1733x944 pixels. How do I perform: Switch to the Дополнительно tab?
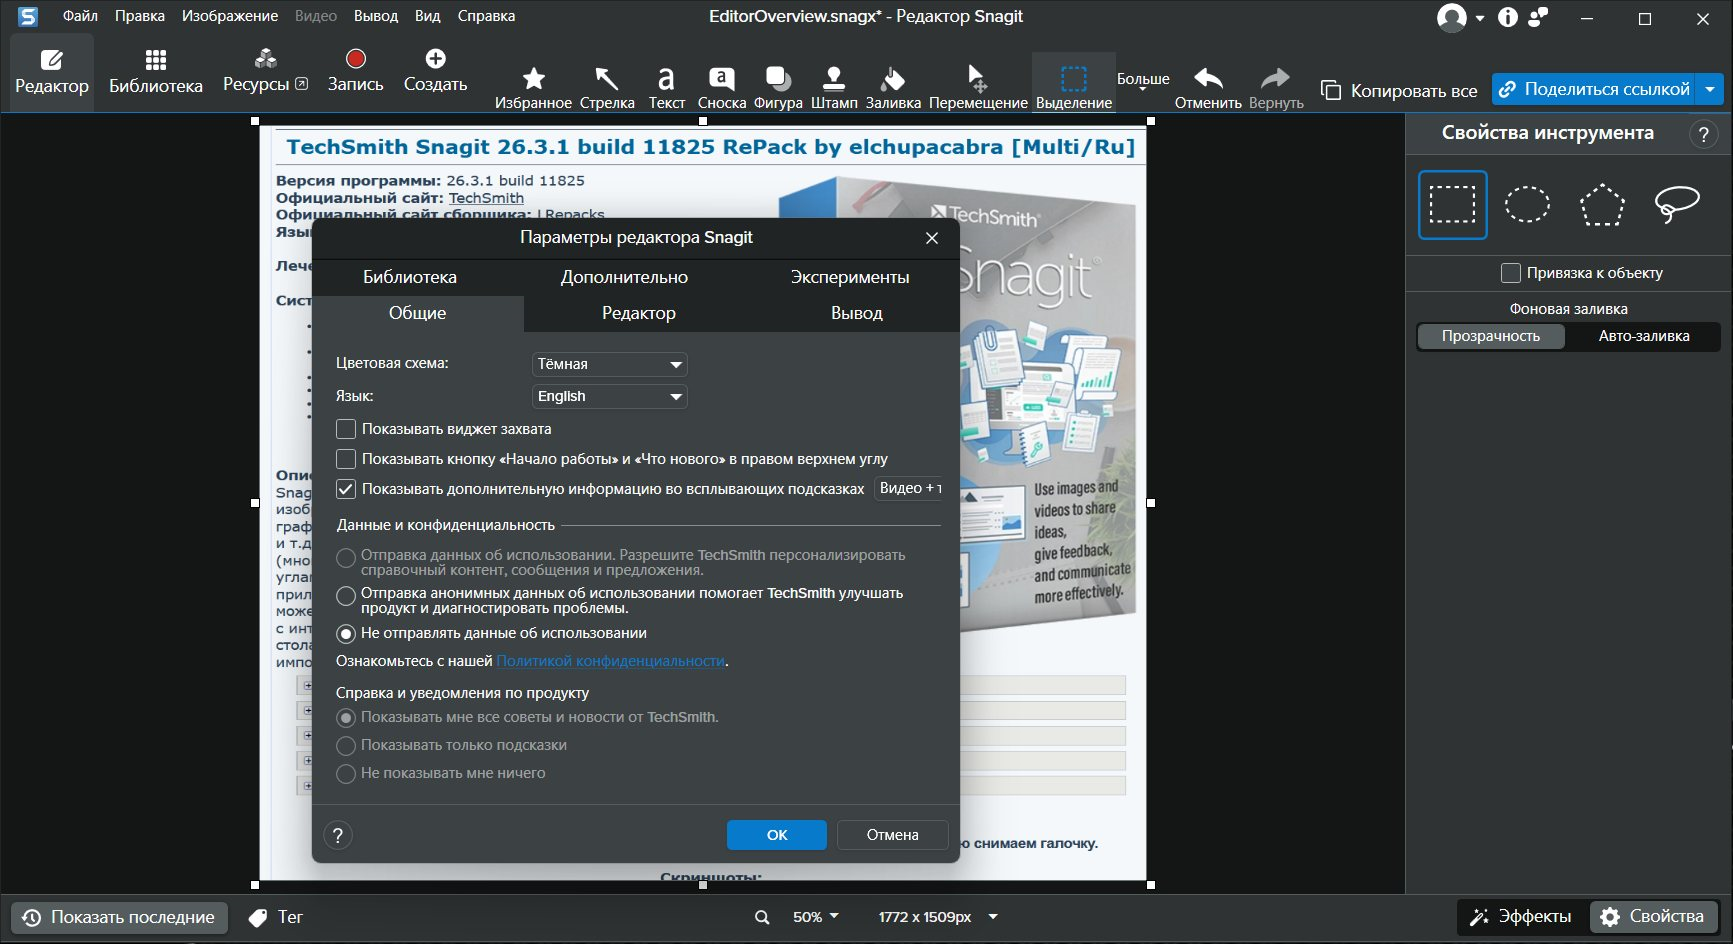624,277
